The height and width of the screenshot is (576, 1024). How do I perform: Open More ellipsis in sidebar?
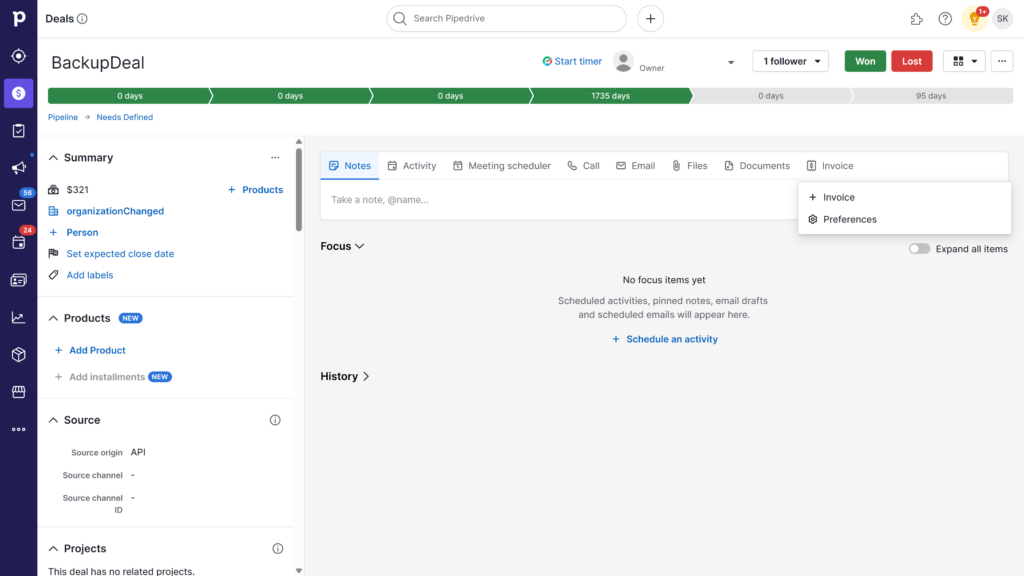tap(18, 429)
